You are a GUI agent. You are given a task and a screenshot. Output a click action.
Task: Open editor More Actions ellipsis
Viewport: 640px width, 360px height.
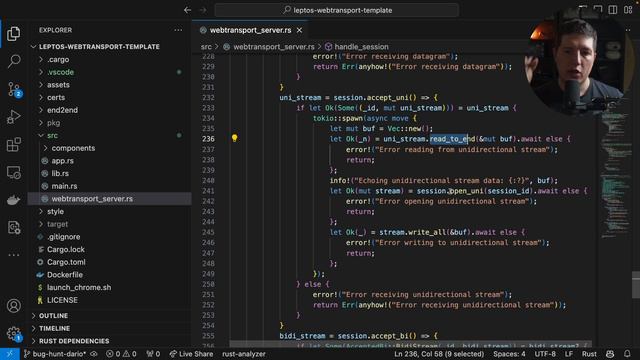[x=628, y=30]
